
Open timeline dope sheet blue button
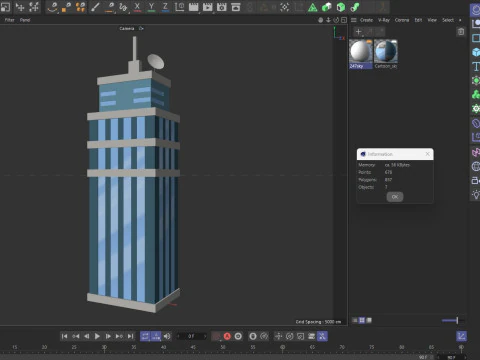coord(461,336)
